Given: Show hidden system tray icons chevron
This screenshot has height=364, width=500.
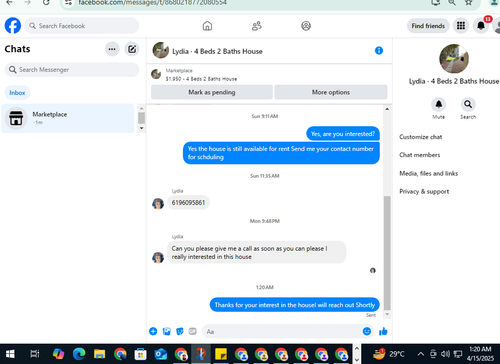Looking at the screenshot, I should [421, 354].
